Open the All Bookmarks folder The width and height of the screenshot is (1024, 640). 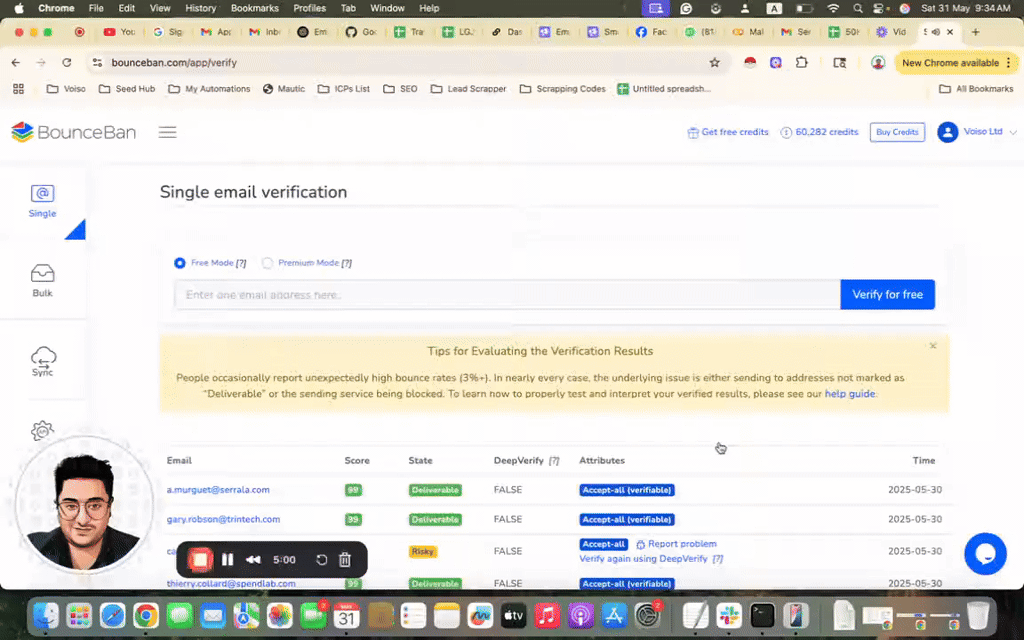point(977,89)
